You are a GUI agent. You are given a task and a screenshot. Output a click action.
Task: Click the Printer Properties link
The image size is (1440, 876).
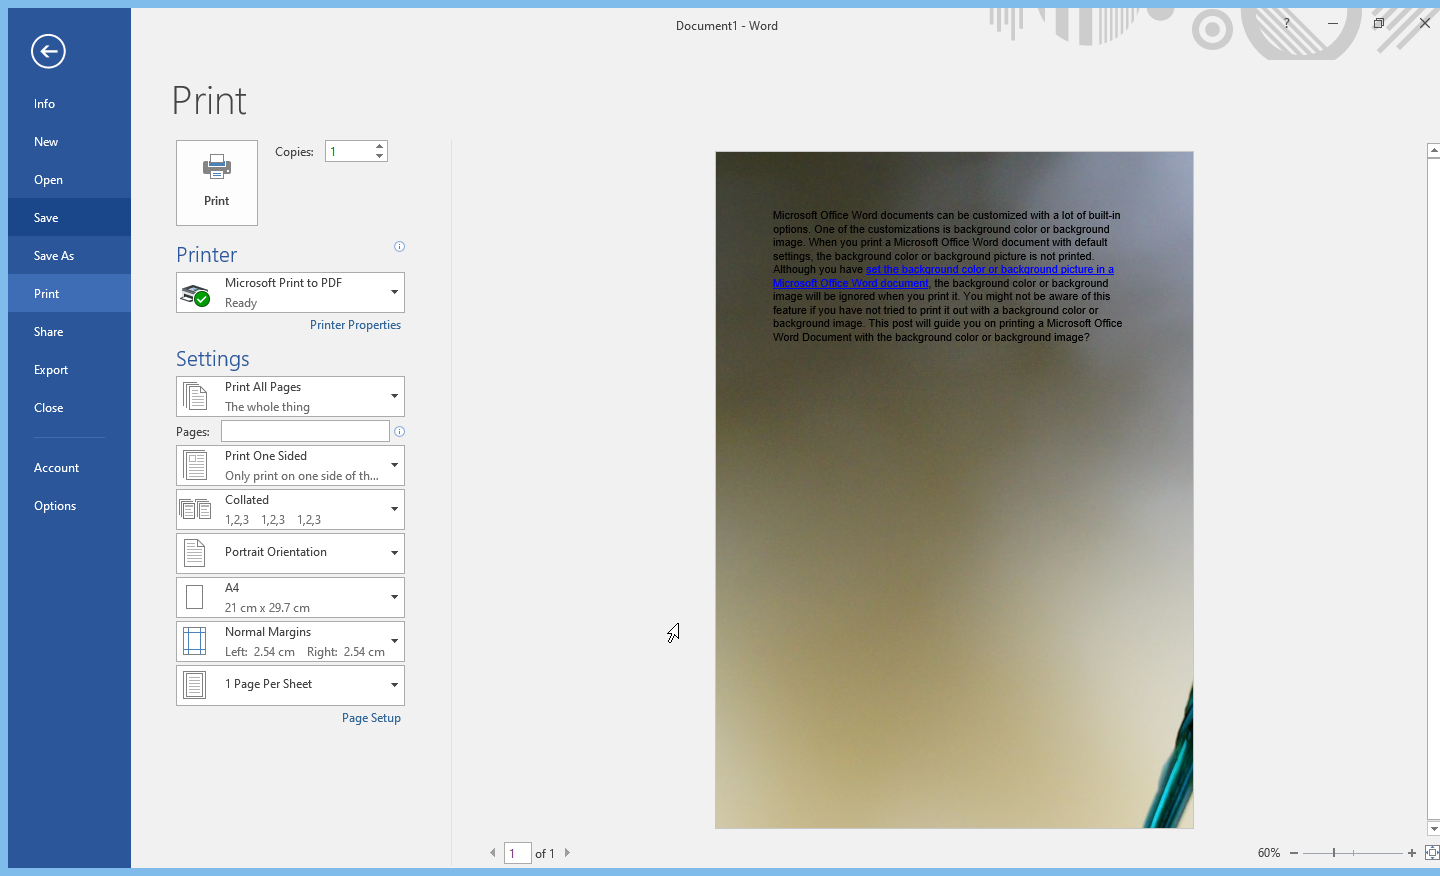(355, 324)
